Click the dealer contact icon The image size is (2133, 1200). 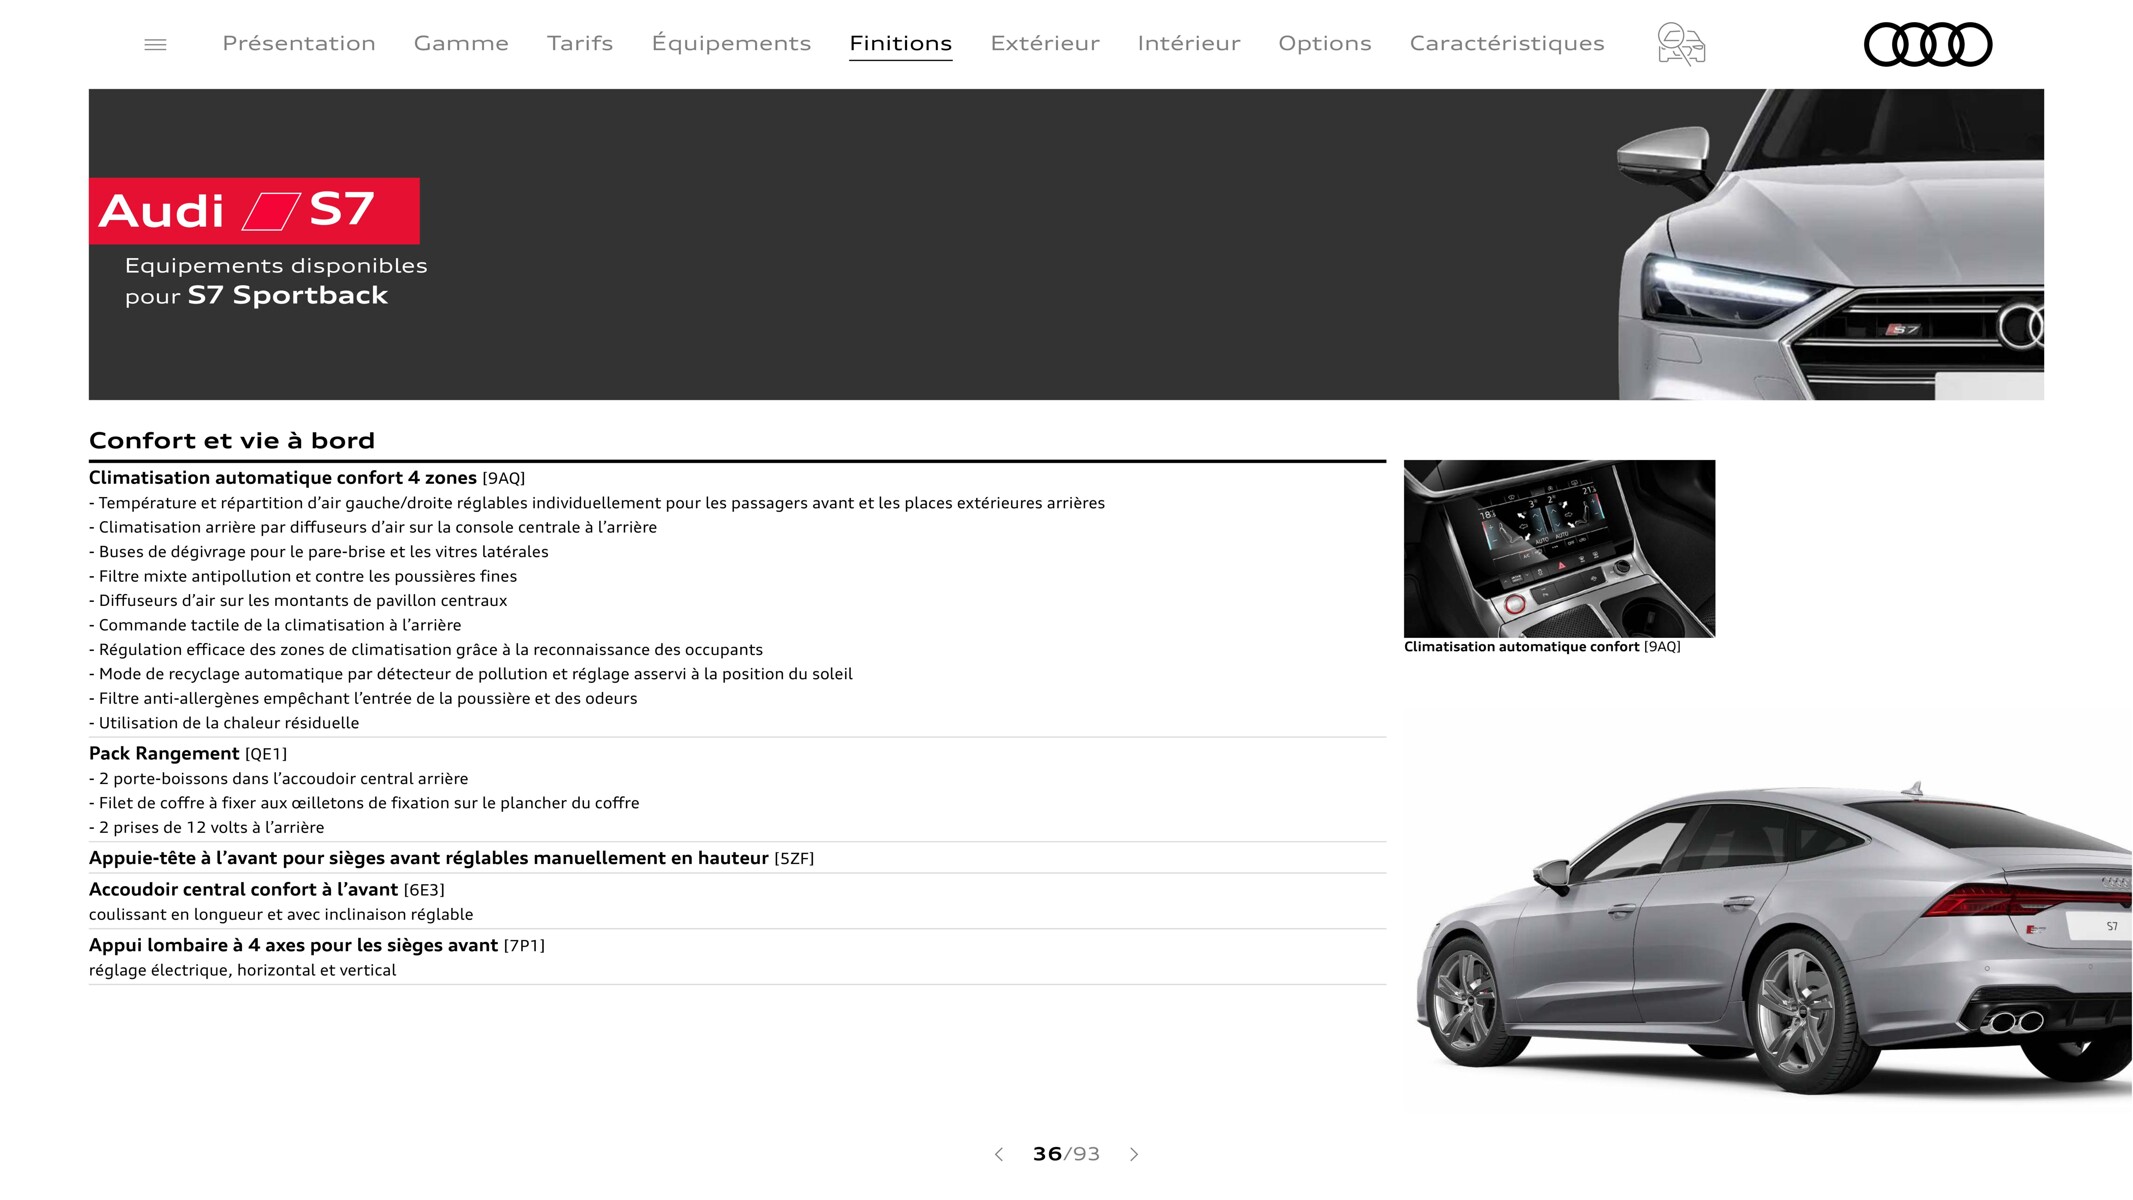coord(1681,45)
